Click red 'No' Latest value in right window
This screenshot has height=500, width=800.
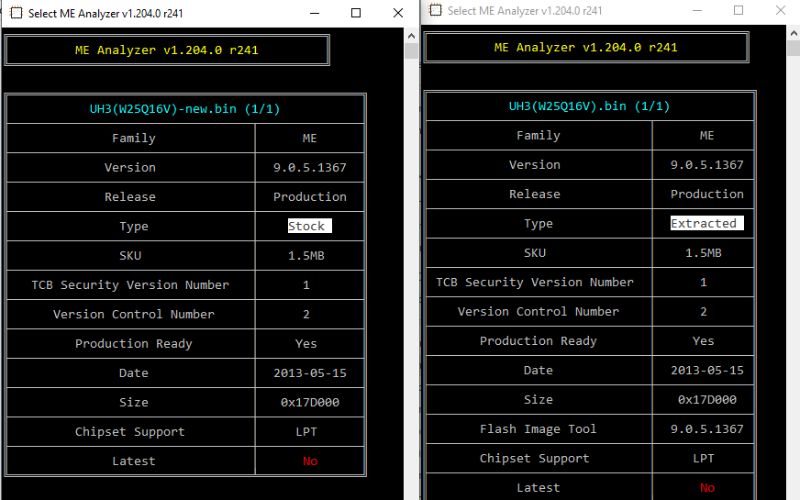click(707, 488)
